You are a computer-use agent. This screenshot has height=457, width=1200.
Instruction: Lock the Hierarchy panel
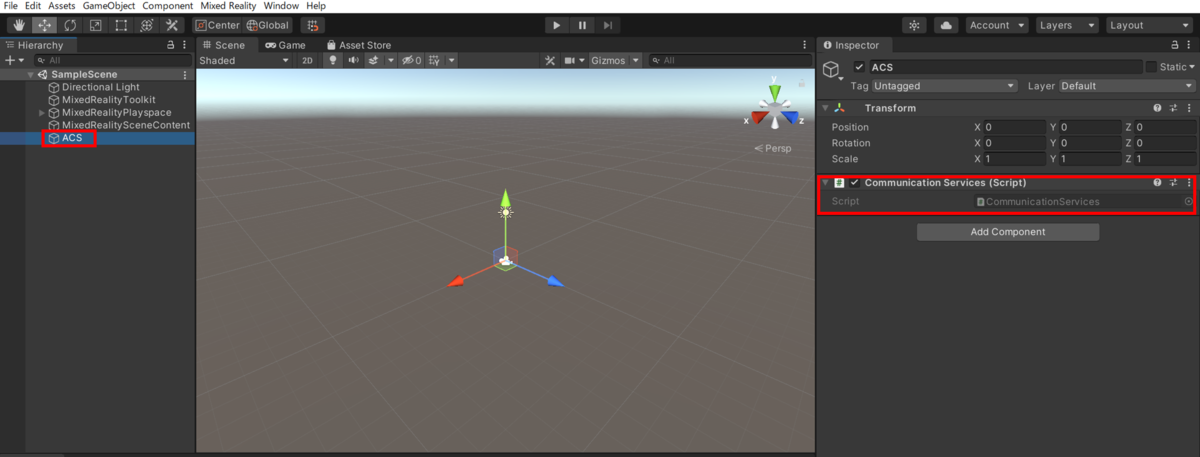point(170,45)
